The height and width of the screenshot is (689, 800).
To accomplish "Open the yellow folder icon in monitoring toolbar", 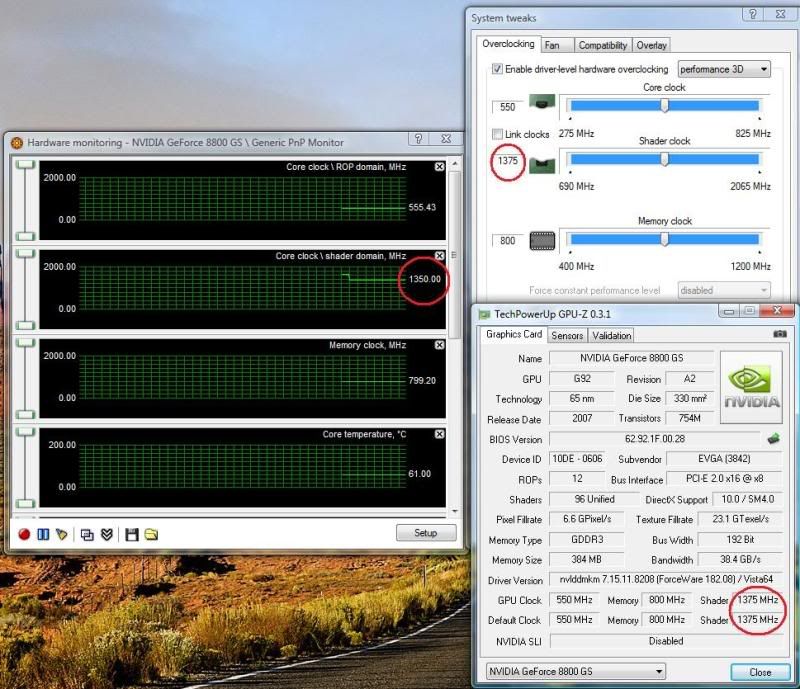I will point(151,534).
